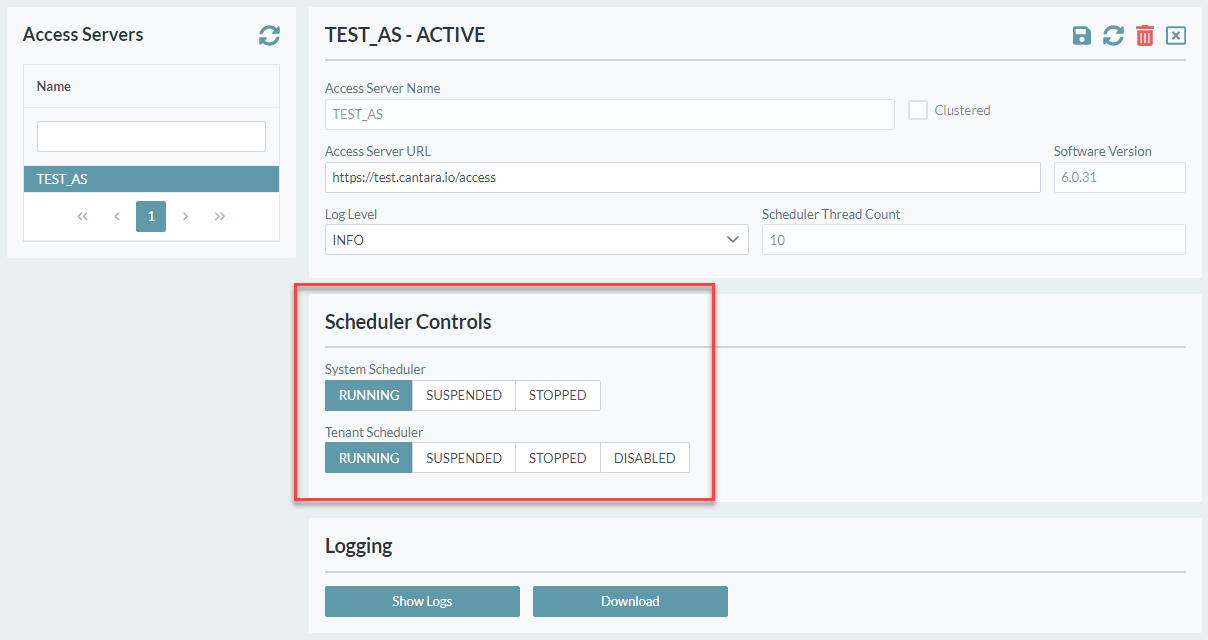Go to first page of servers
This screenshot has height=640, width=1208.
pos(83,216)
